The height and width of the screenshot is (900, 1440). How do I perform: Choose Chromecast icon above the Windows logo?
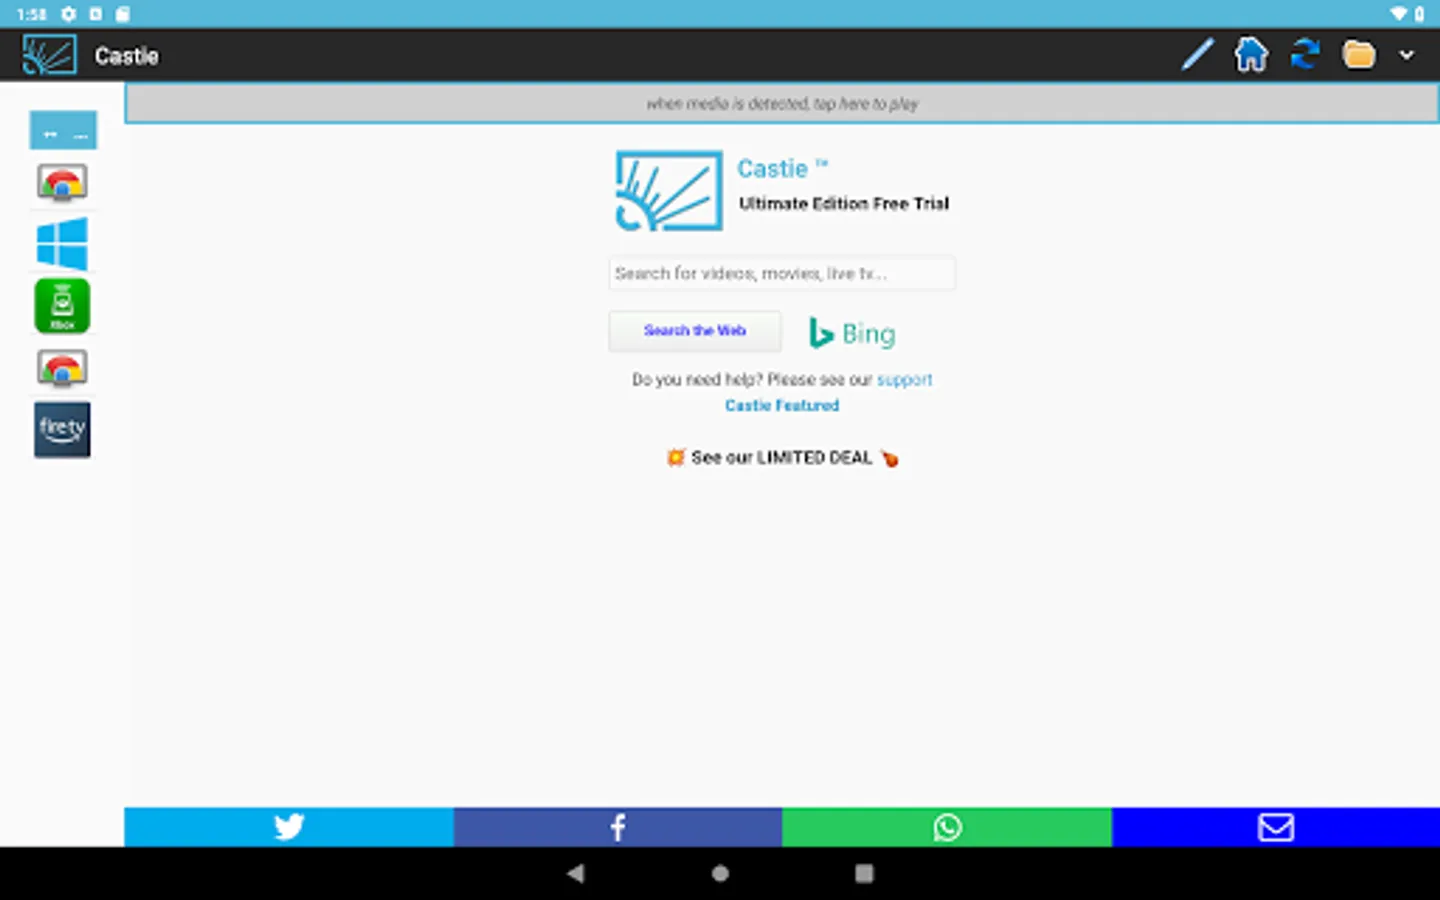coord(62,183)
